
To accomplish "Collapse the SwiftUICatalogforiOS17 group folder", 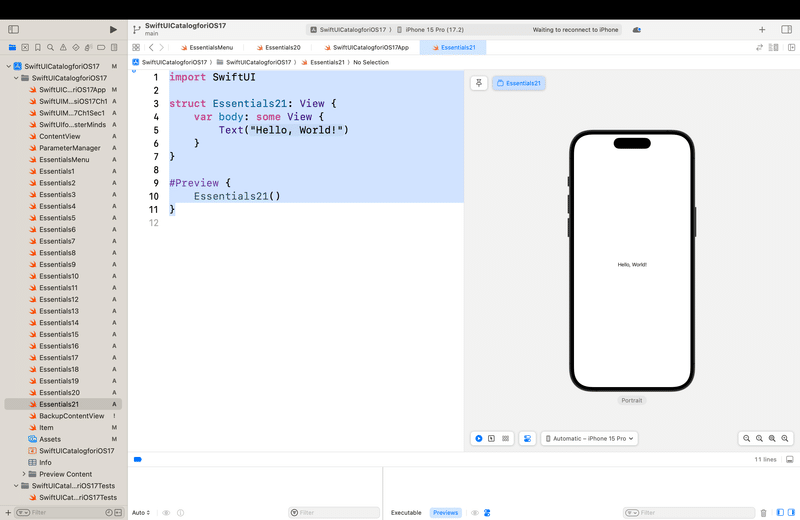I will pyautogui.click(x=16, y=78).
